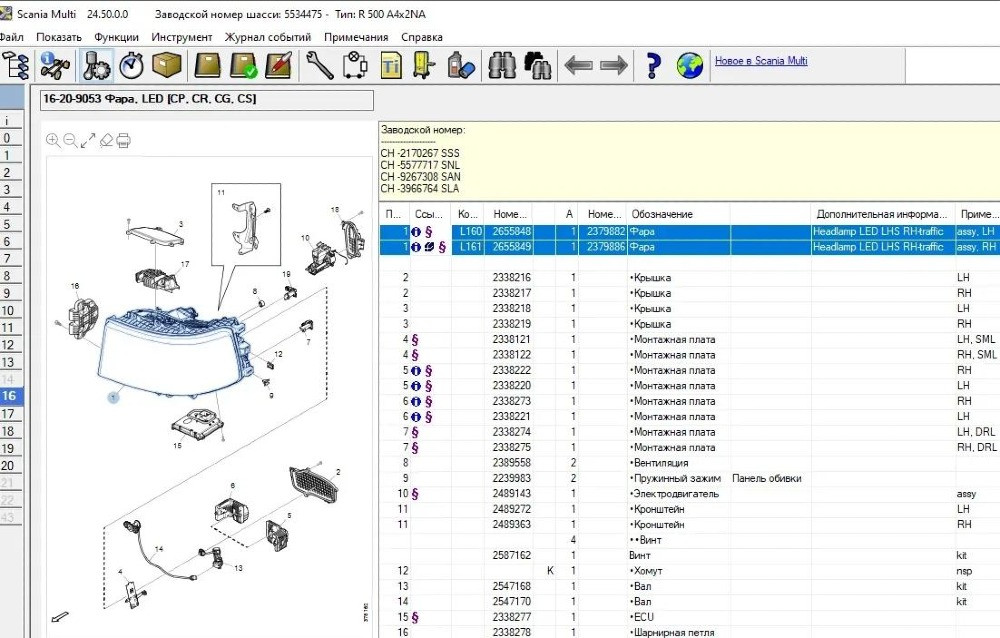Click the cardboard box package icon

pos(166,65)
